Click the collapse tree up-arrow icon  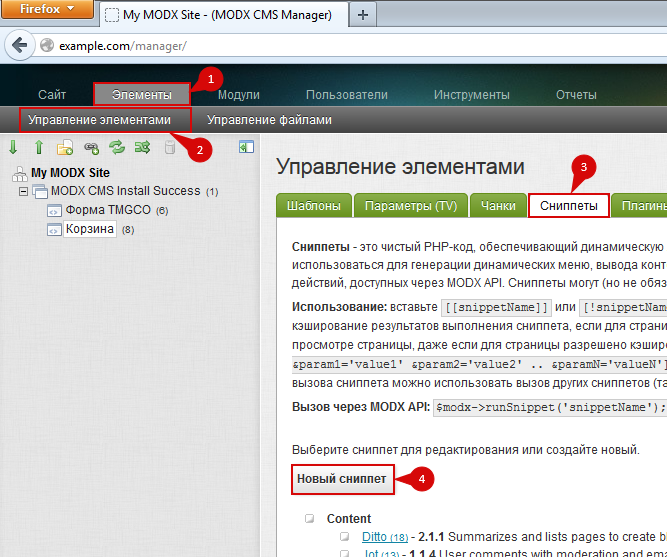39,147
